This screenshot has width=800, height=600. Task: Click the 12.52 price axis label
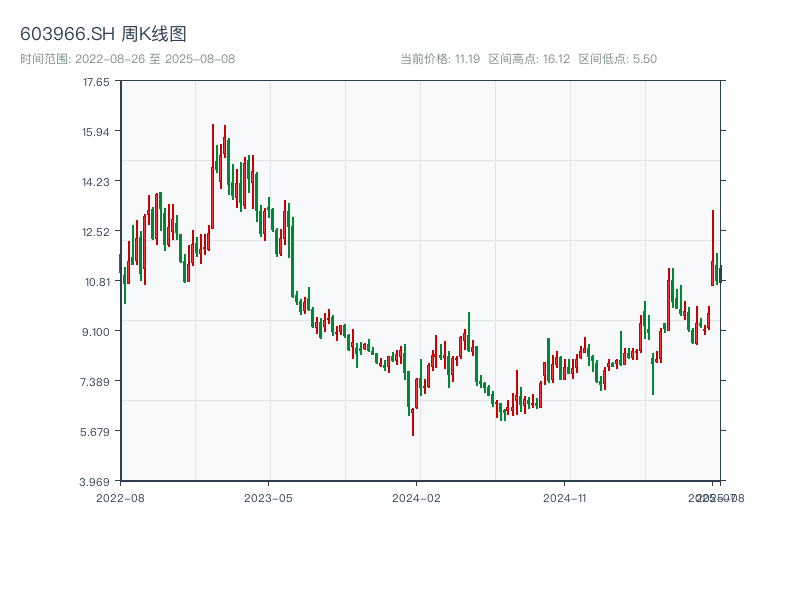coord(96,232)
